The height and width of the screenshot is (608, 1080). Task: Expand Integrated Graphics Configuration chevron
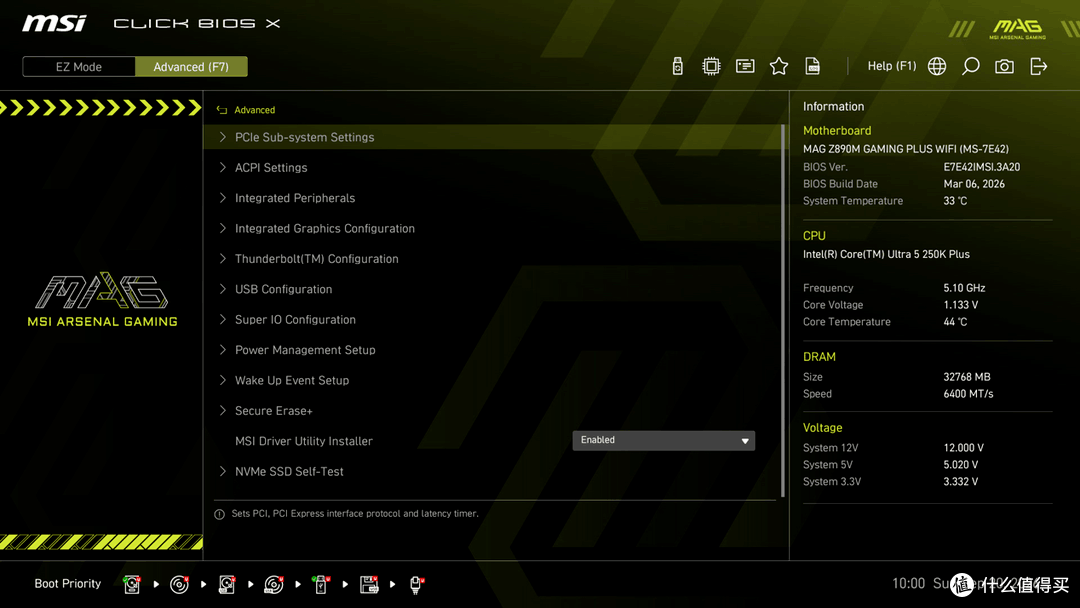click(x=222, y=228)
